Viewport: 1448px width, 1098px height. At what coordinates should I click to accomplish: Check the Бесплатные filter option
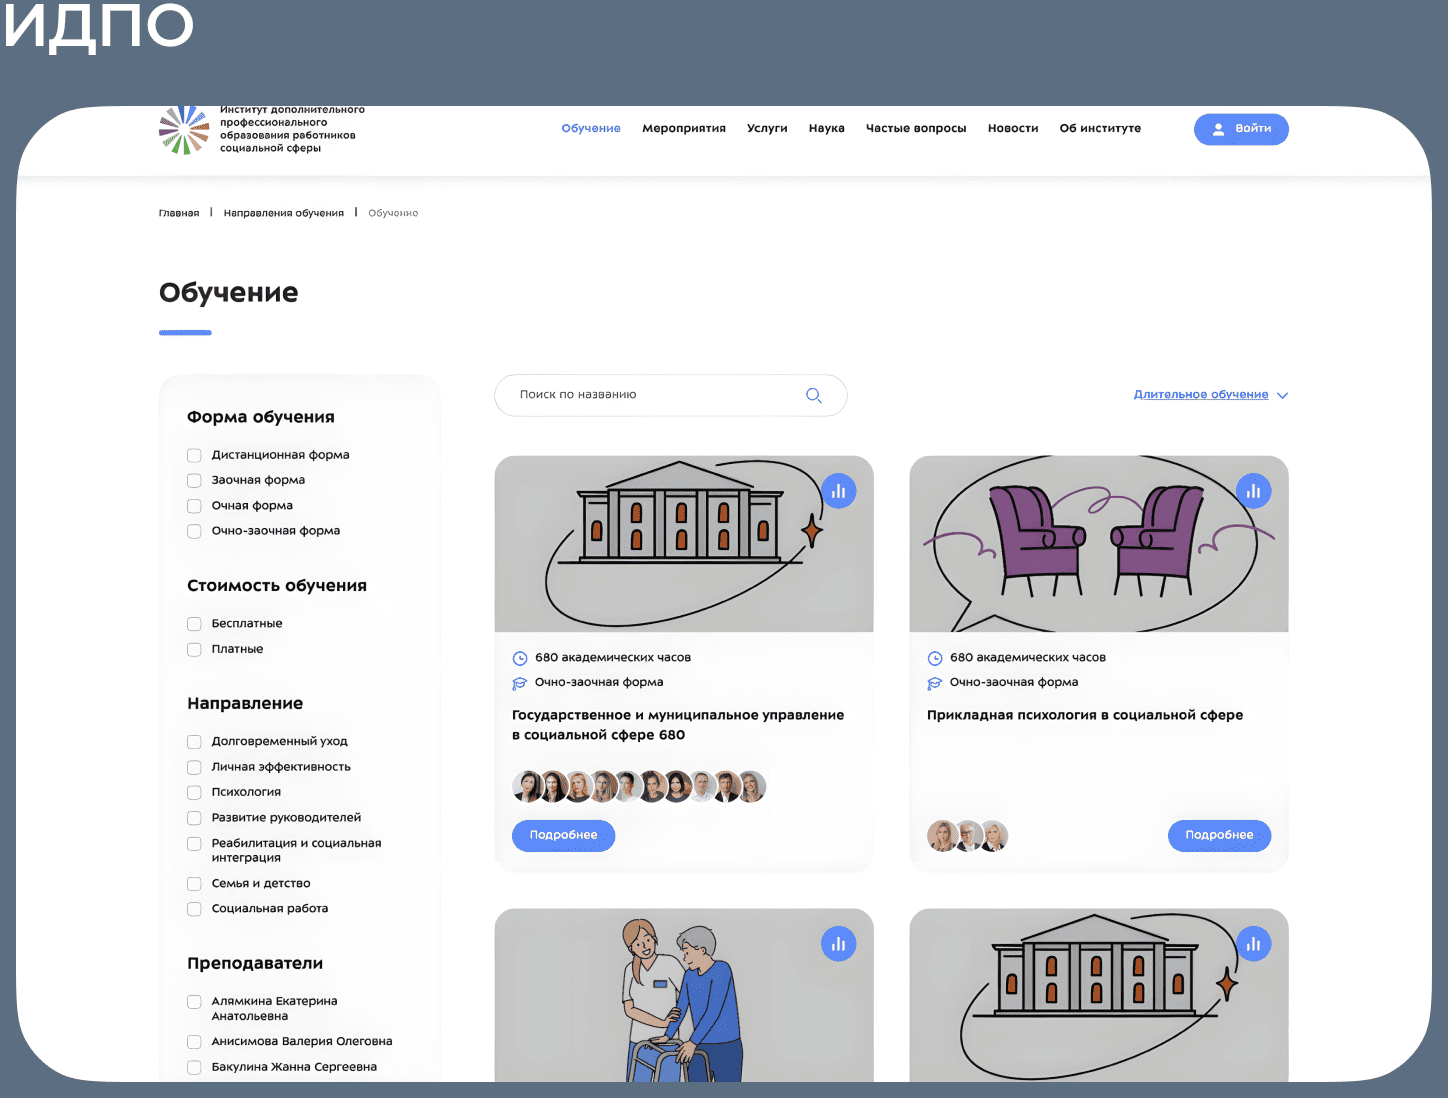[x=193, y=623]
